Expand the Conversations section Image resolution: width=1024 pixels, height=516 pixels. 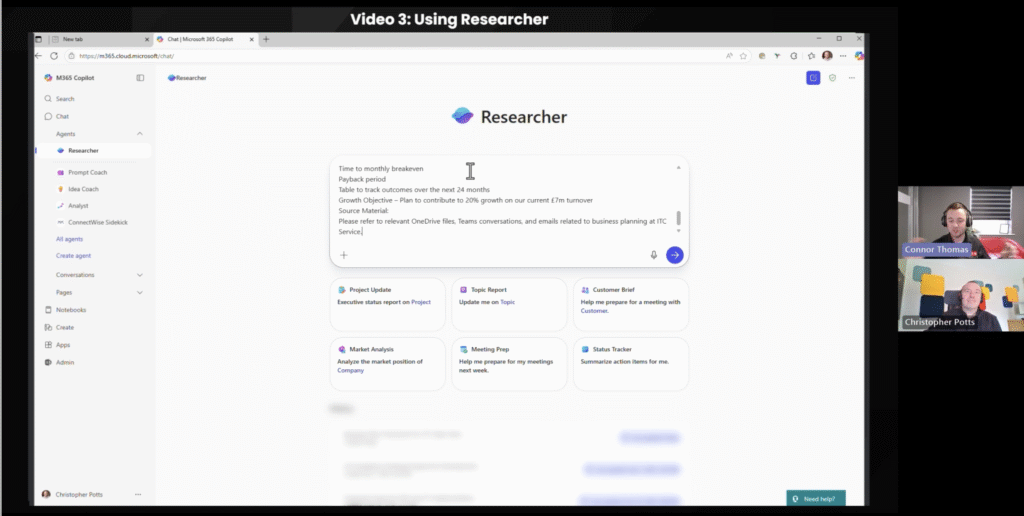(x=99, y=275)
